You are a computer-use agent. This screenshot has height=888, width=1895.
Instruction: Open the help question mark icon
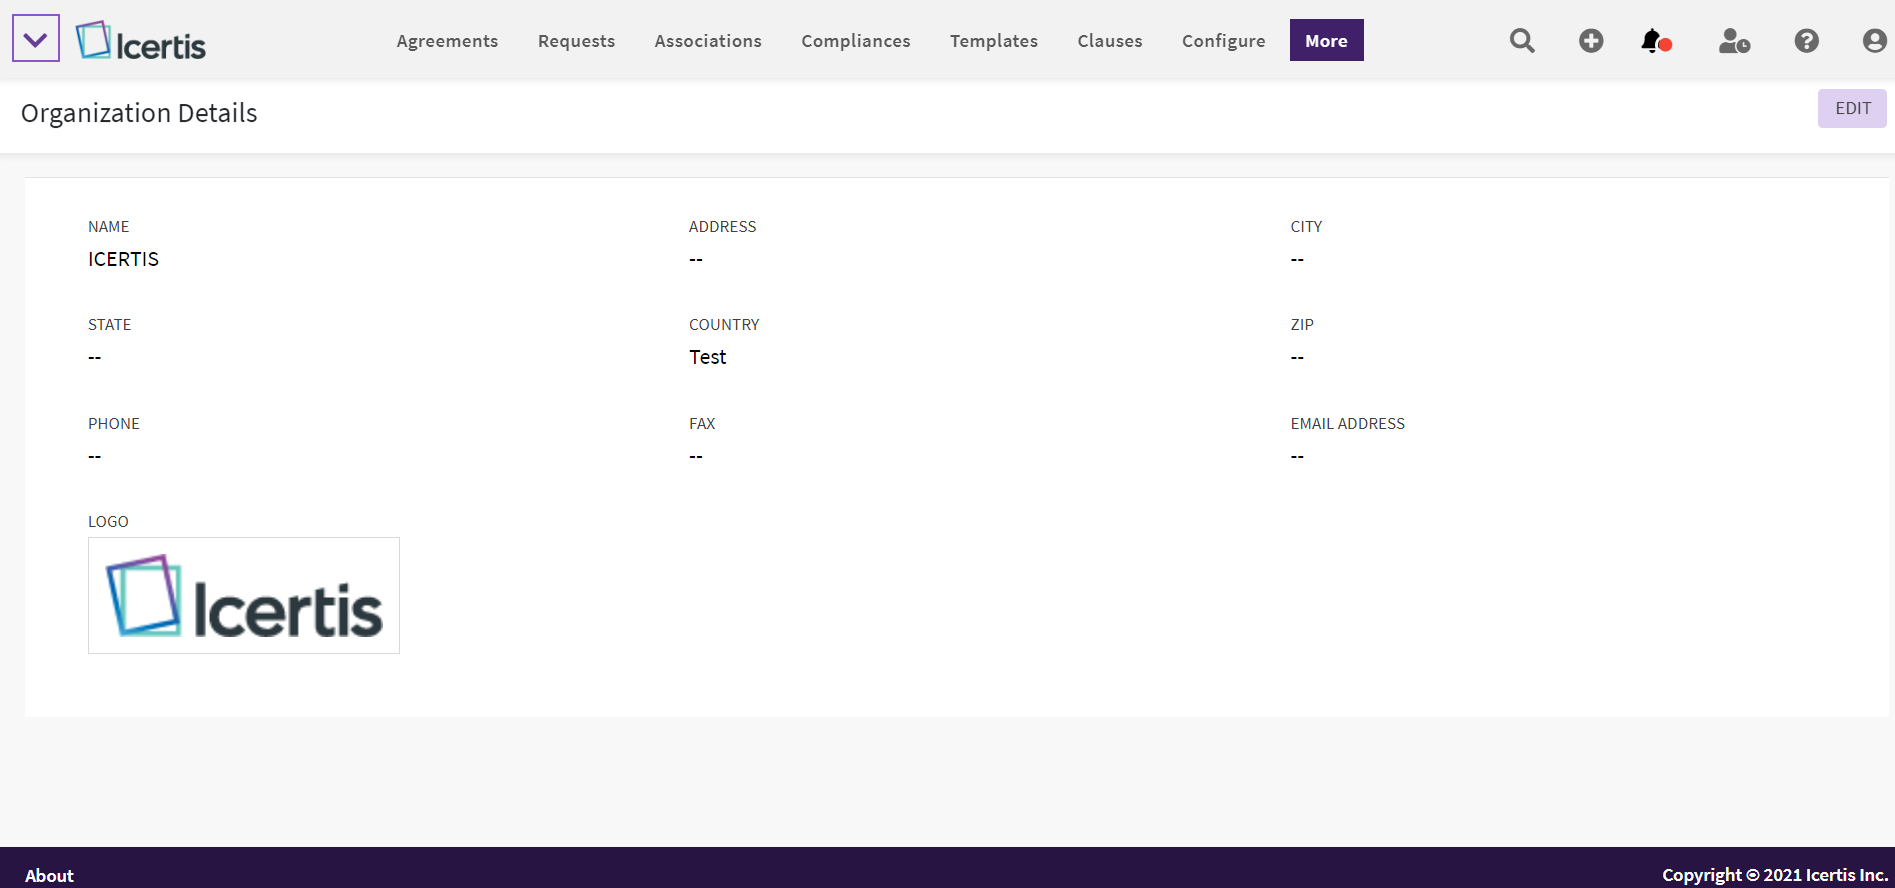click(x=1806, y=41)
